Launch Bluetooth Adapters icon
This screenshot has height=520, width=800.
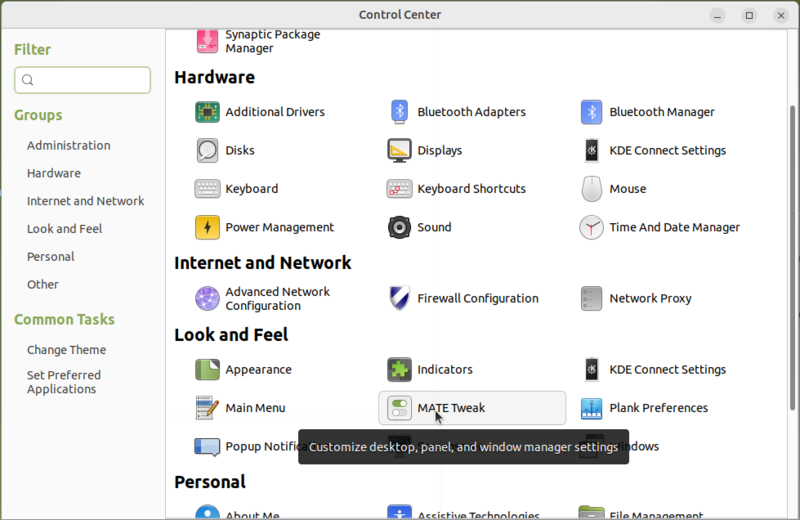tap(399, 112)
